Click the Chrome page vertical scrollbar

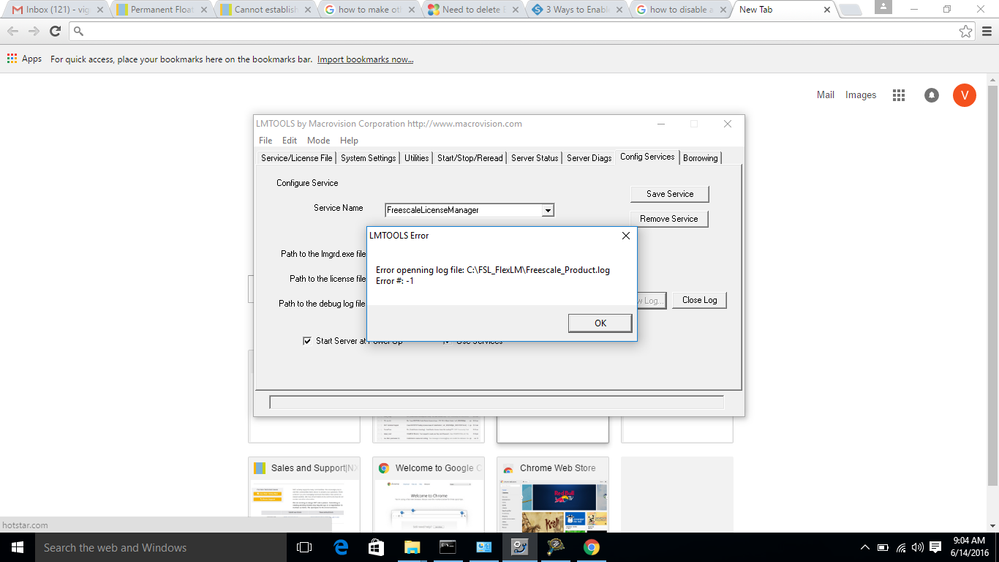993,285
